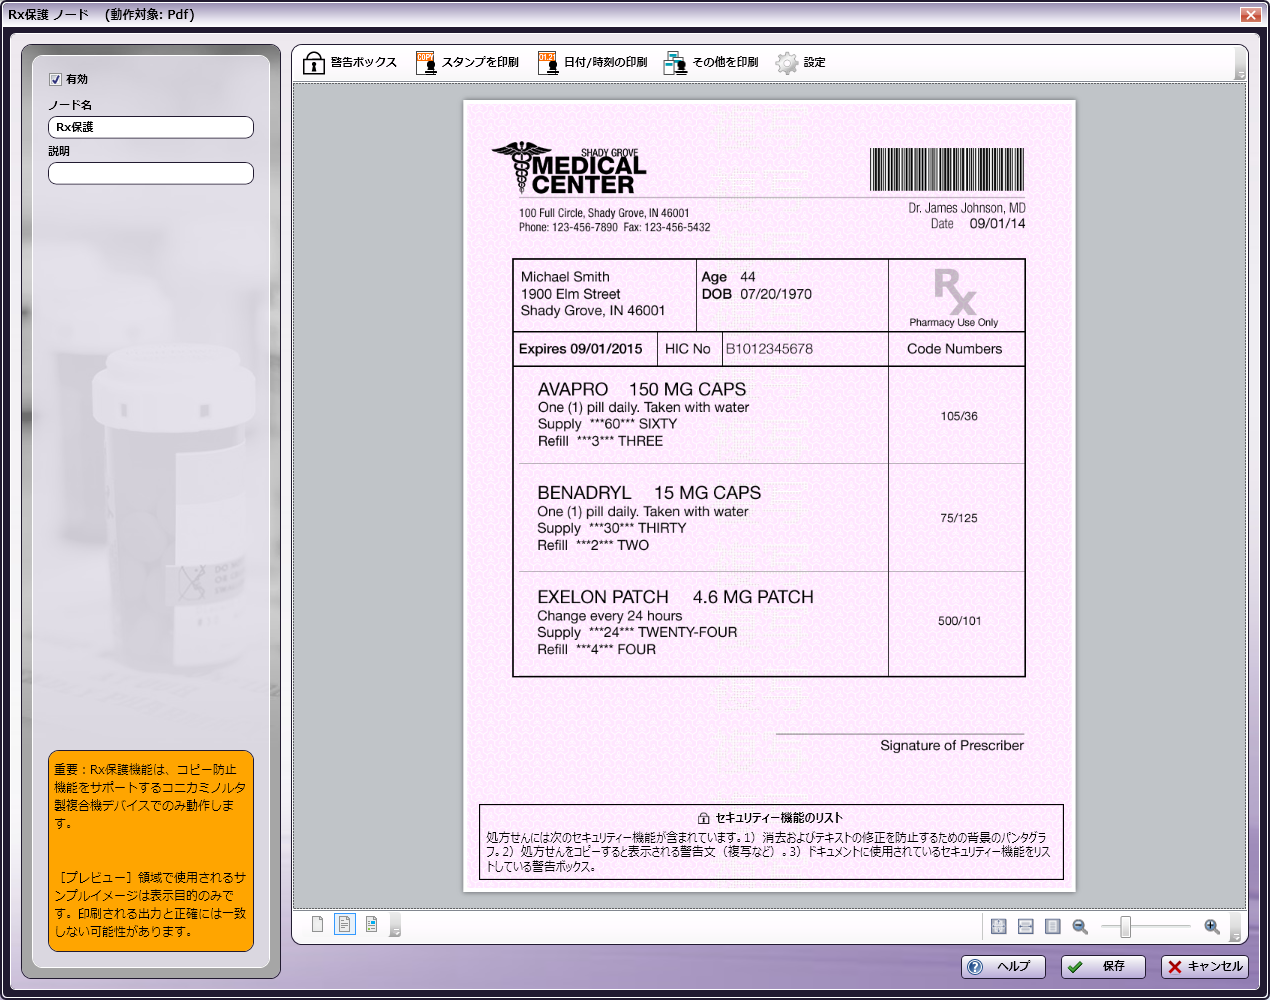This screenshot has width=1270, height=1000.
Task: Click the 'Code Numbers' header cell
Action: (955, 349)
